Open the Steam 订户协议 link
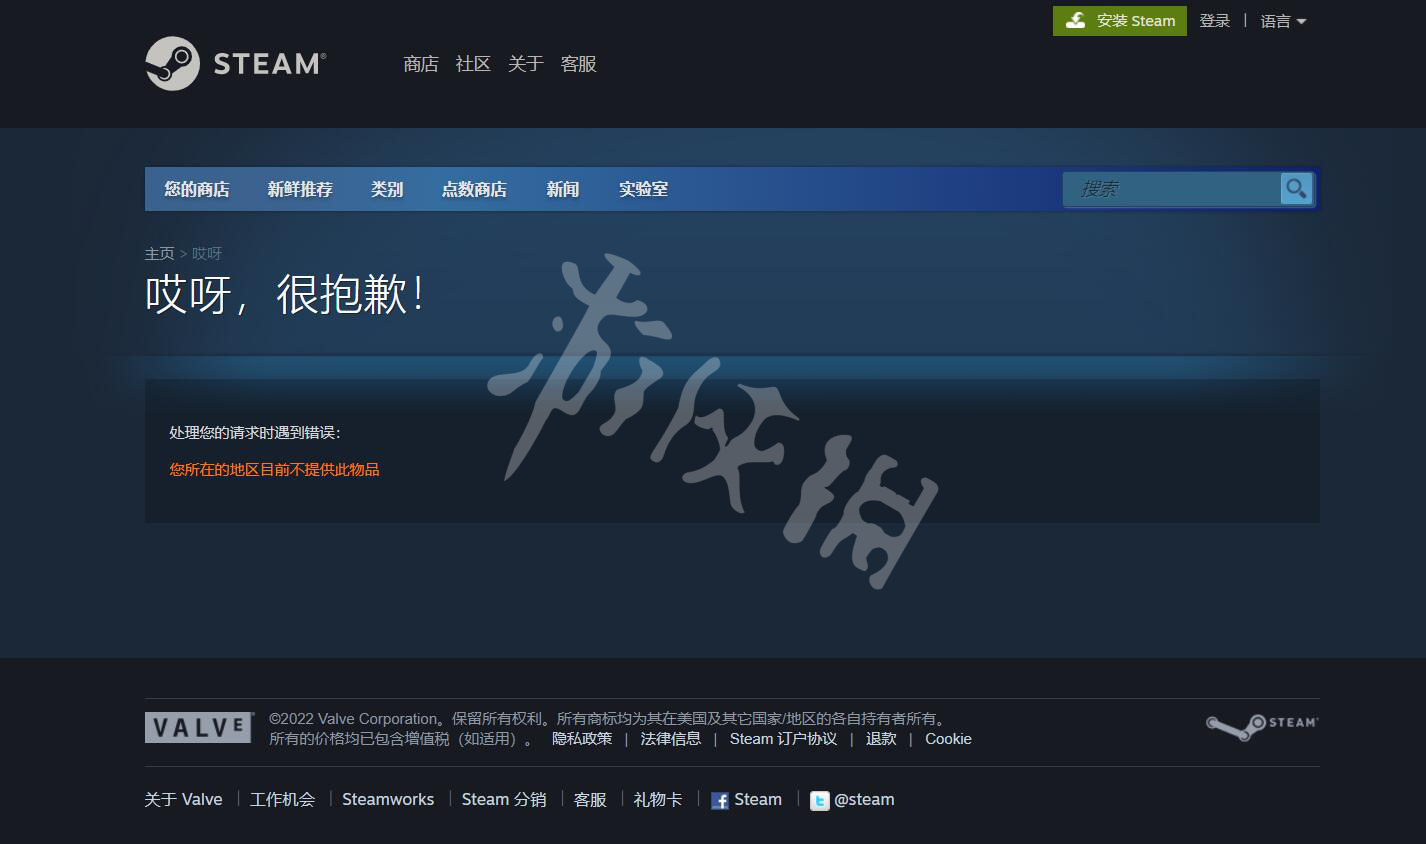Viewport: 1426px width, 844px height. coord(783,739)
